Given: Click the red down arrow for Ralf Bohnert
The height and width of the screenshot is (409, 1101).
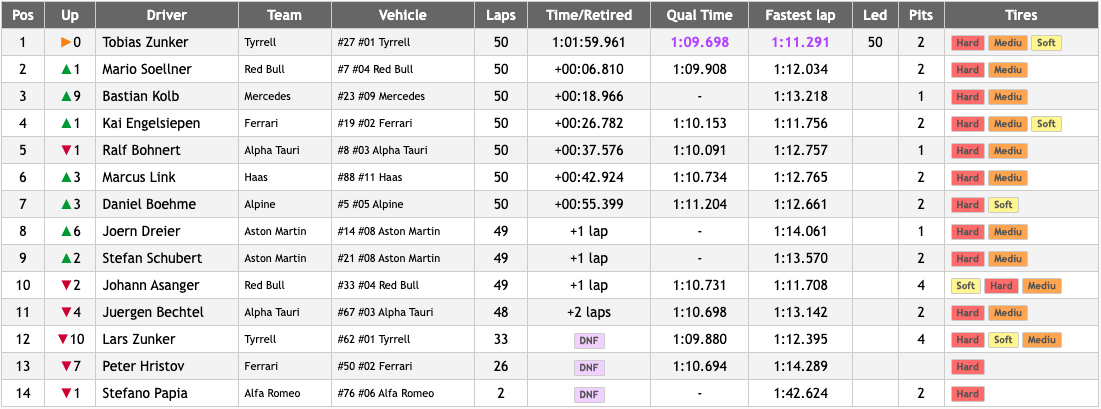Looking at the screenshot, I should click(66, 151).
